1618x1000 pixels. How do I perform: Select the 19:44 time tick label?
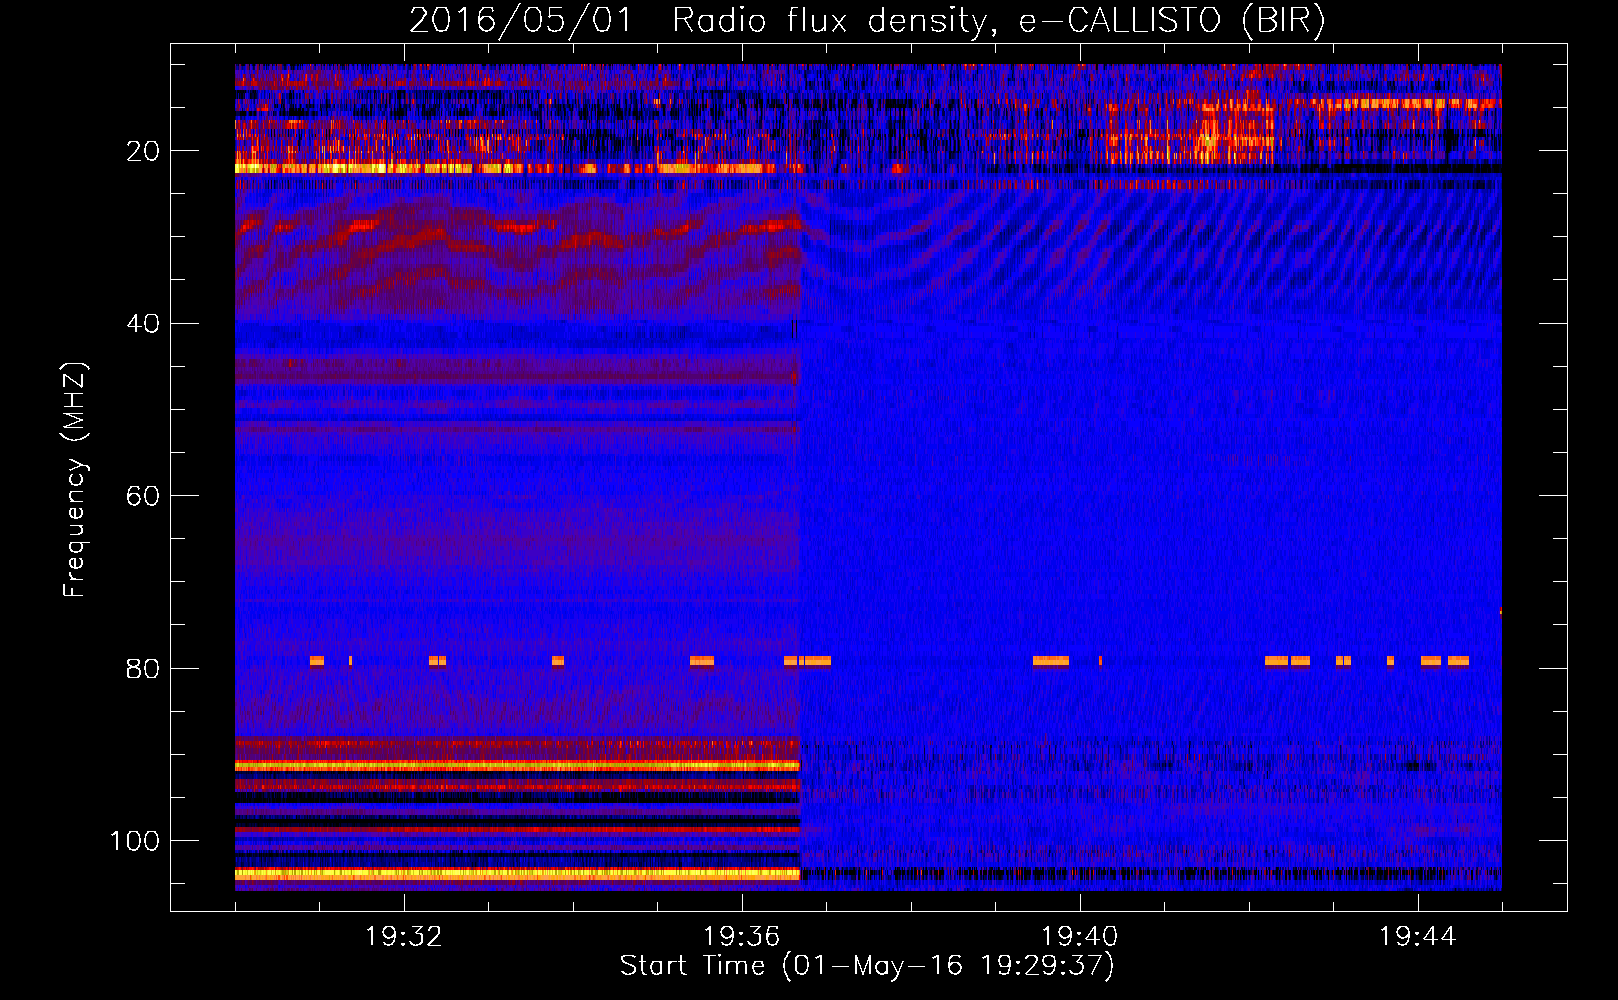(x=1418, y=937)
